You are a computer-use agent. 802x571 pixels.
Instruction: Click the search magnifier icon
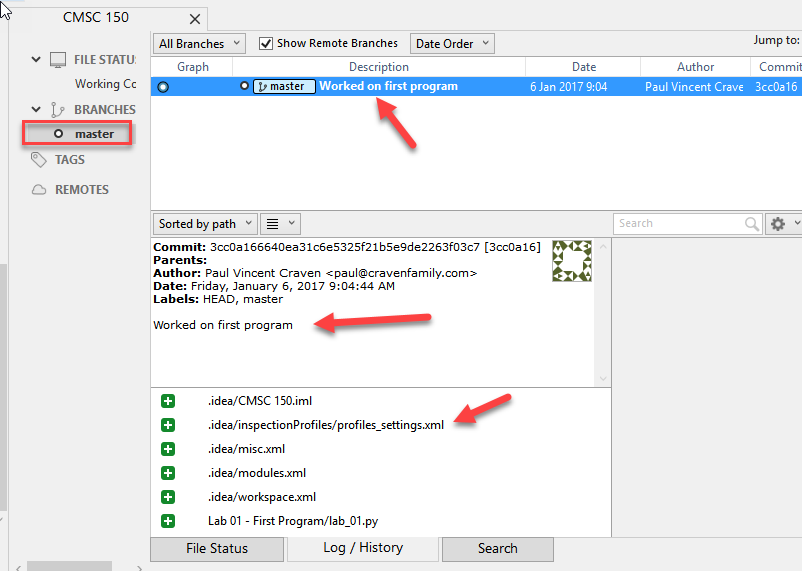pyautogui.click(x=752, y=224)
